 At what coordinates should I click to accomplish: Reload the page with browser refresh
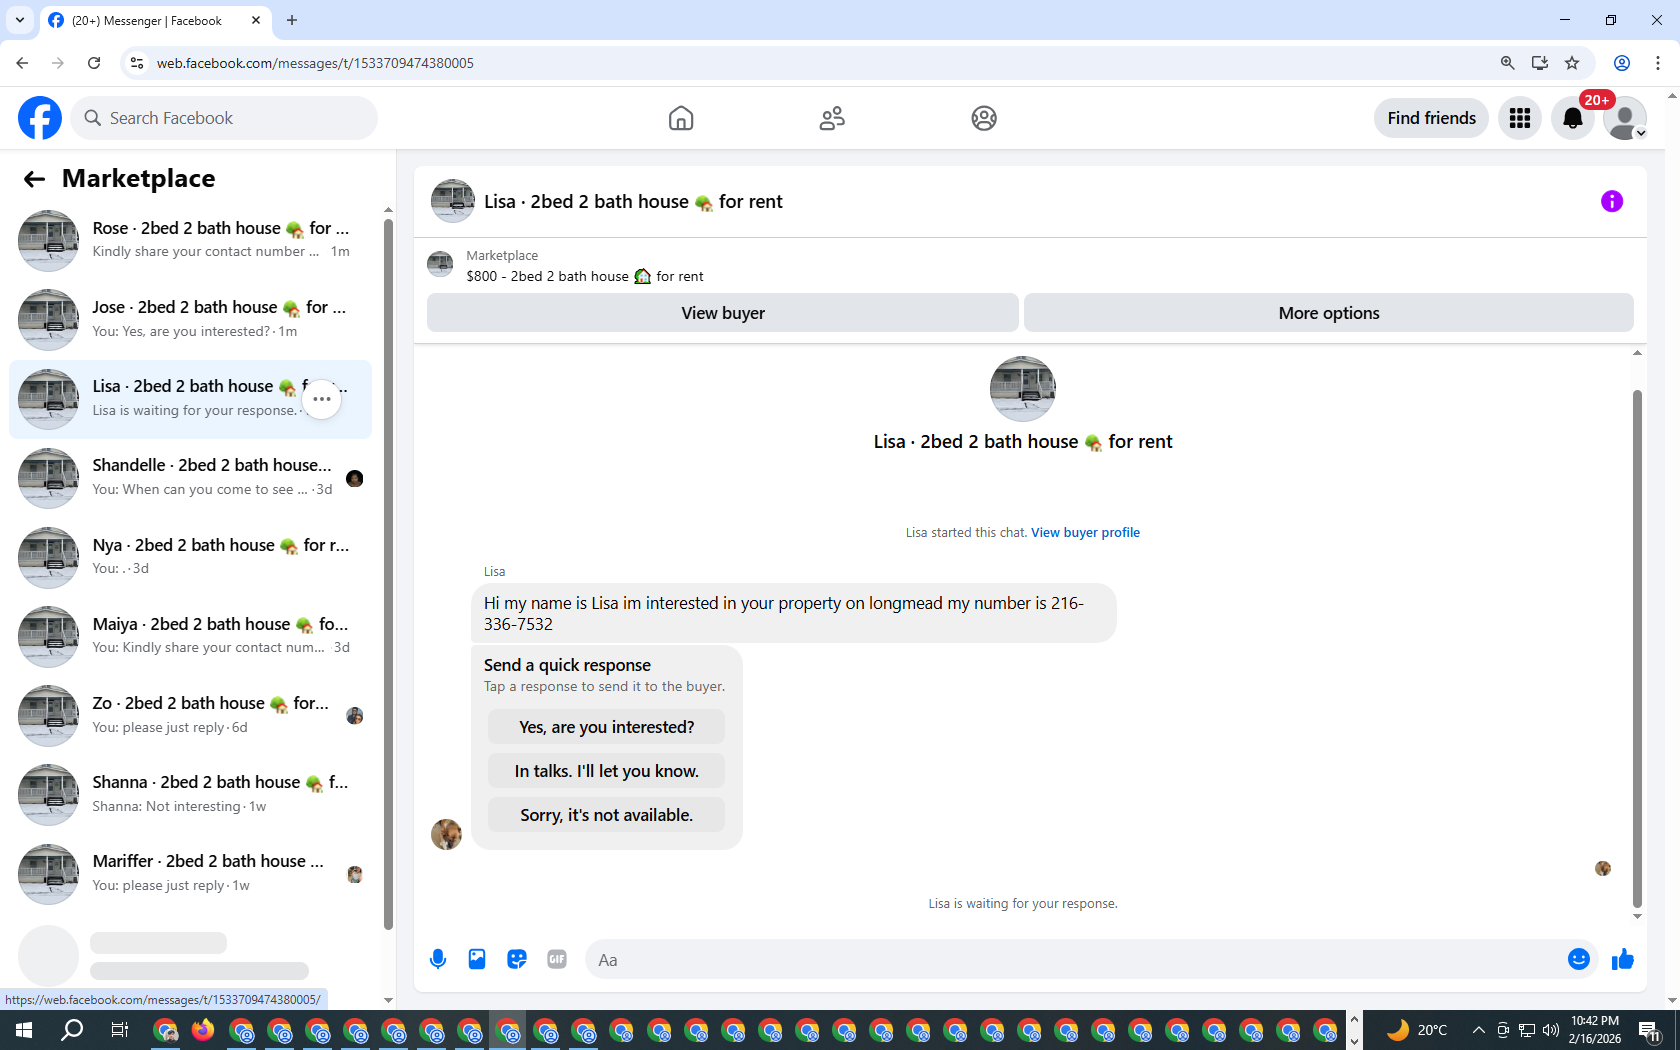94,63
